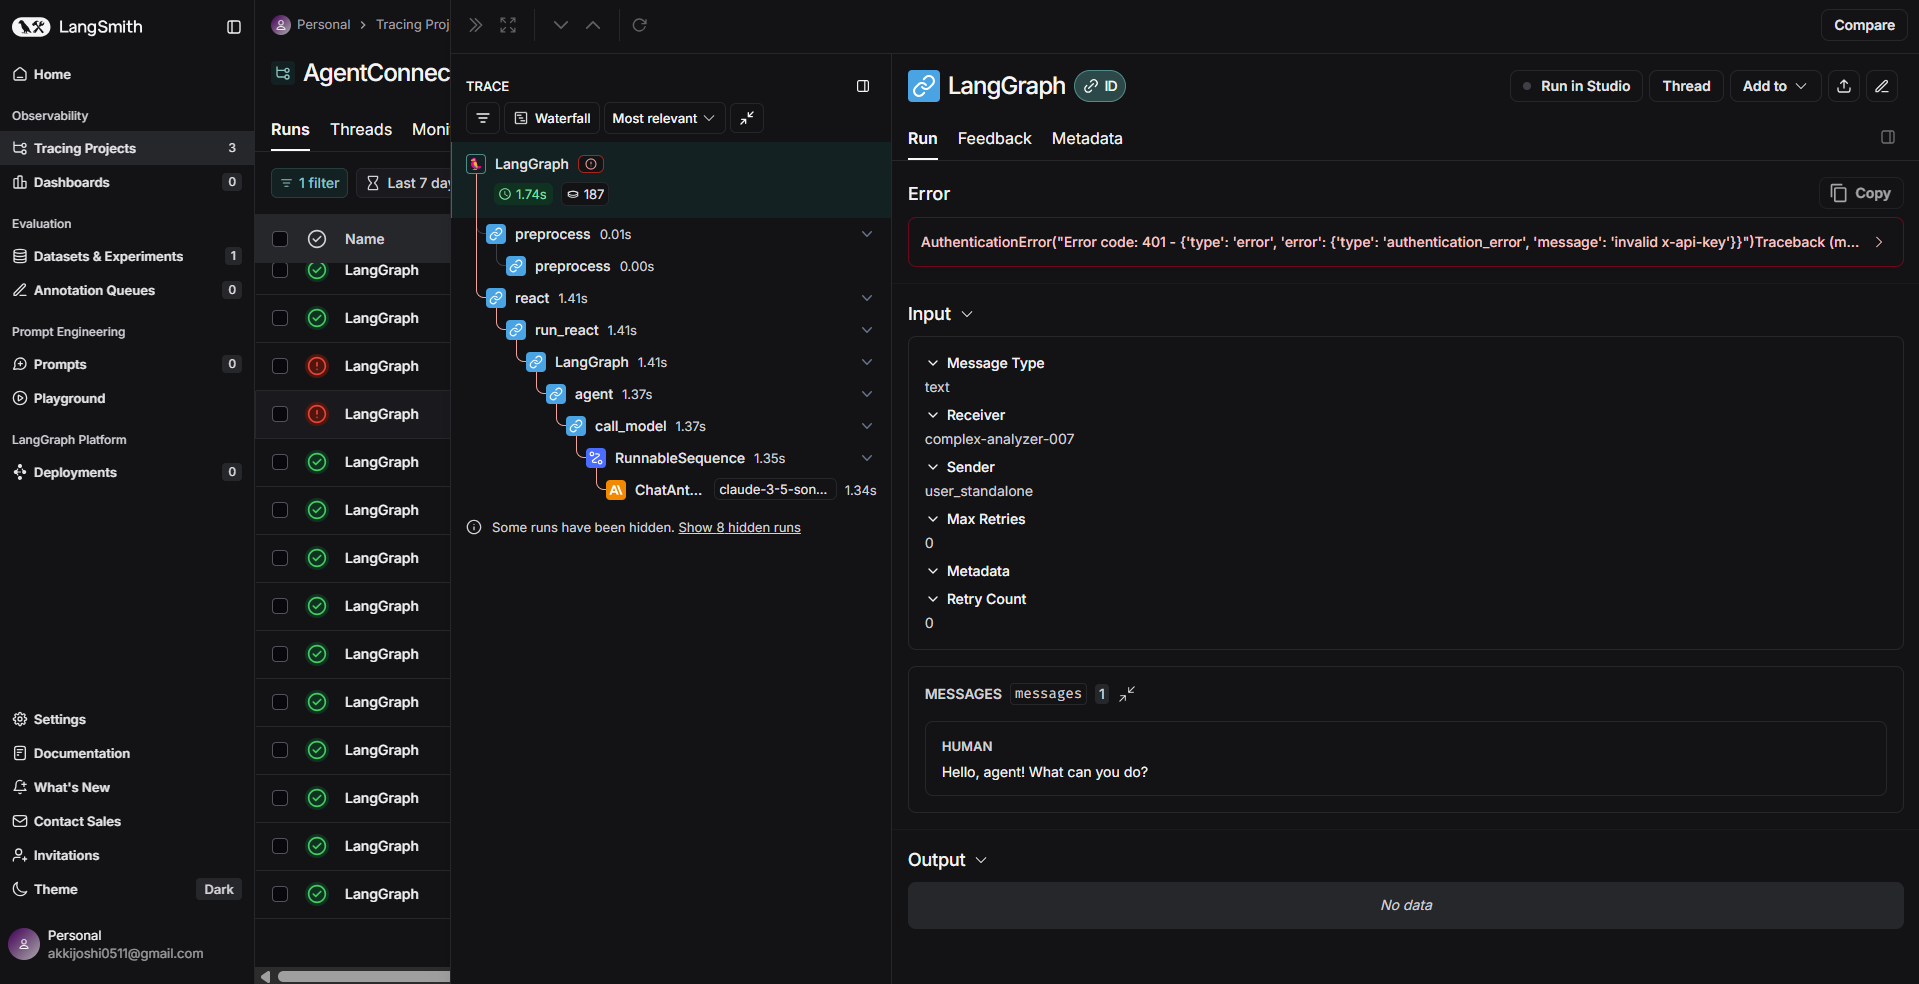
Task: Expand the AuthenticationError traceback arrow
Action: tap(1879, 242)
